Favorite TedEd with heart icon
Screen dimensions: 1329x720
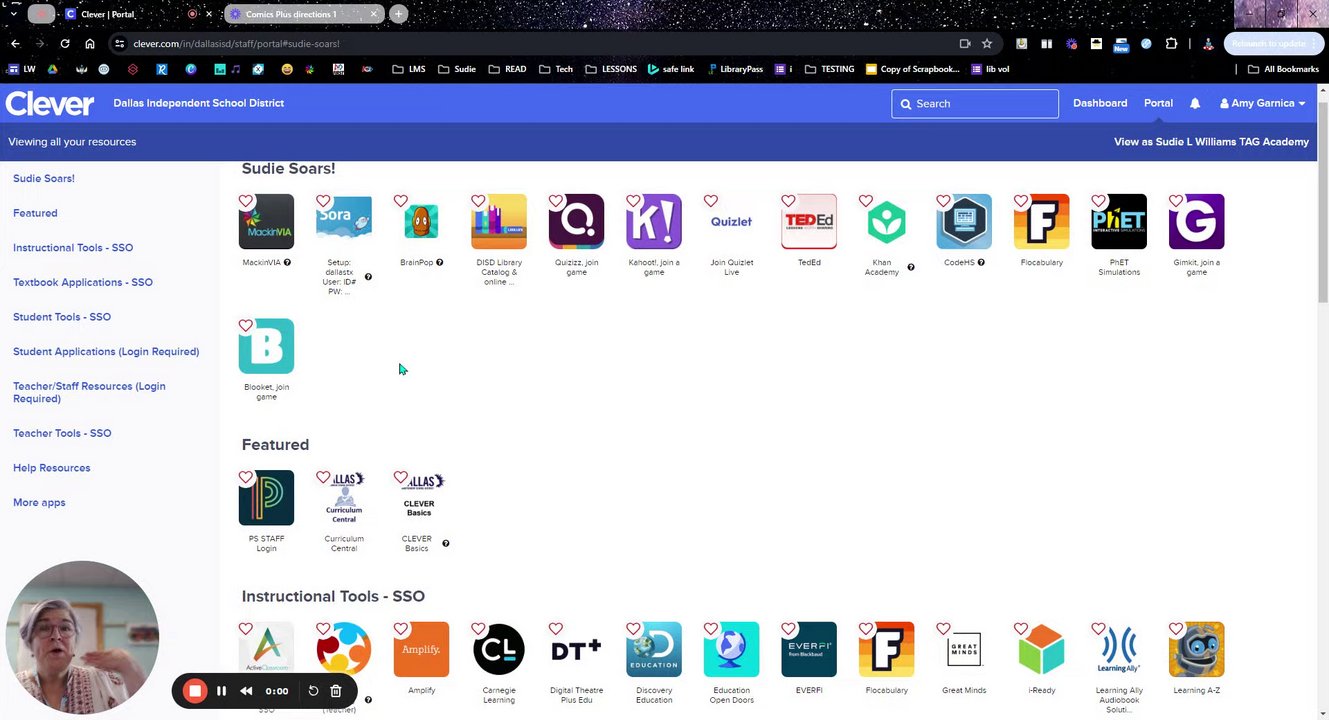(x=788, y=201)
